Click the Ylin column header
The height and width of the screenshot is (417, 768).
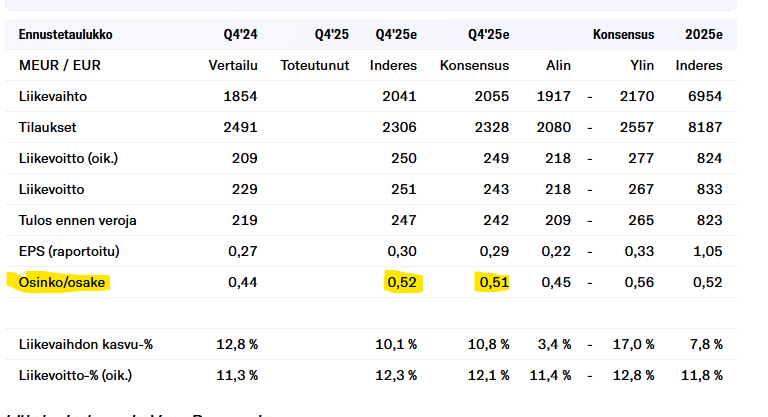(641, 66)
